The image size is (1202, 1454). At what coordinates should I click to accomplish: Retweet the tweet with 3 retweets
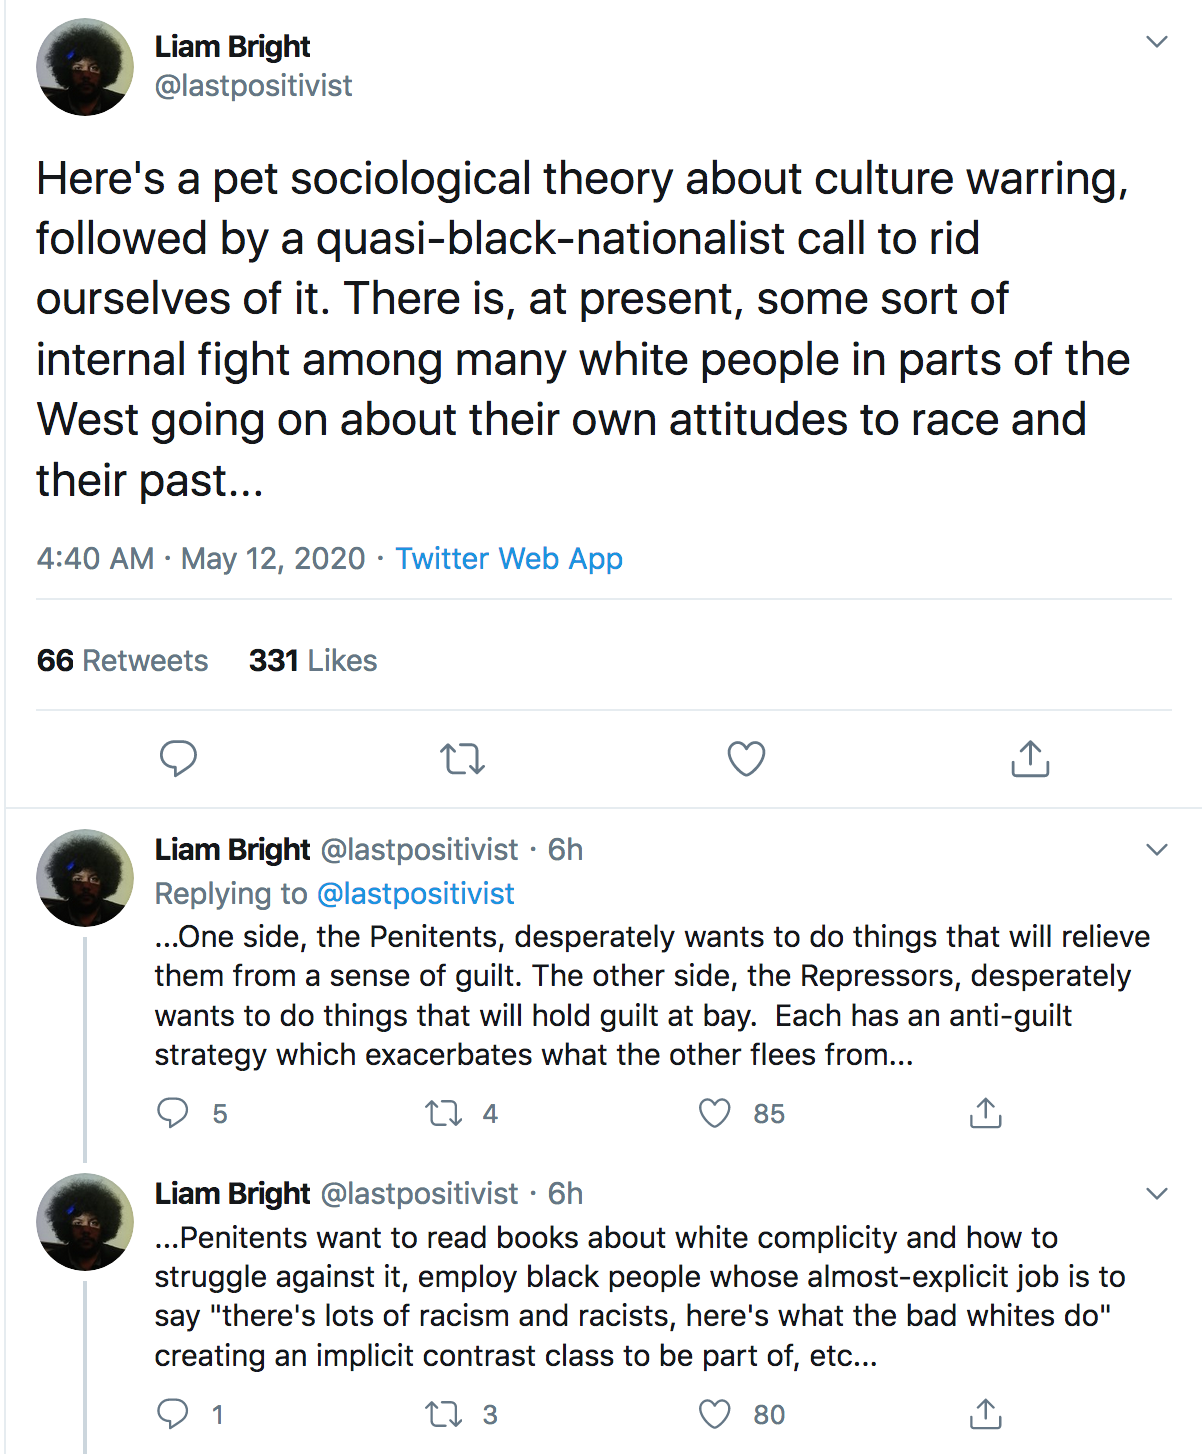coord(443,1414)
